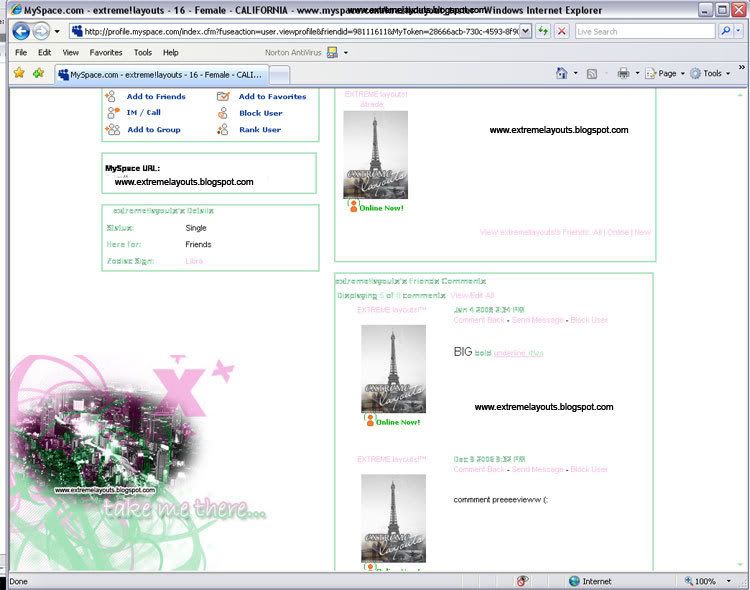
Task: Expand the Norton AntiVirus dropdown arrow
Action: [346, 53]
